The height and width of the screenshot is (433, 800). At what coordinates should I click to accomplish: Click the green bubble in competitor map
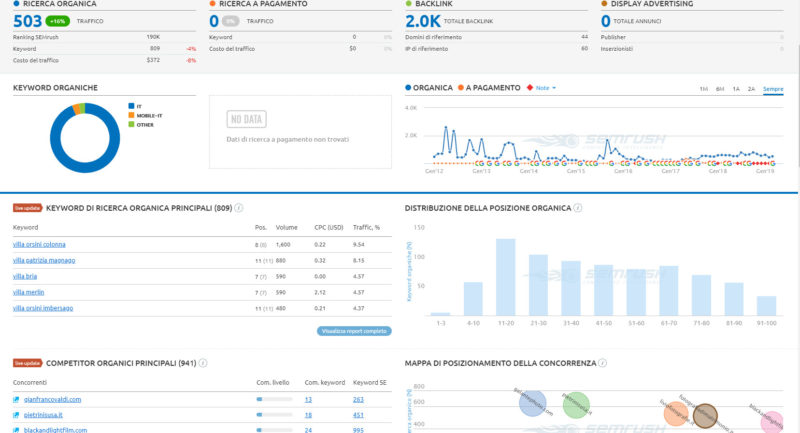point(576,405)
